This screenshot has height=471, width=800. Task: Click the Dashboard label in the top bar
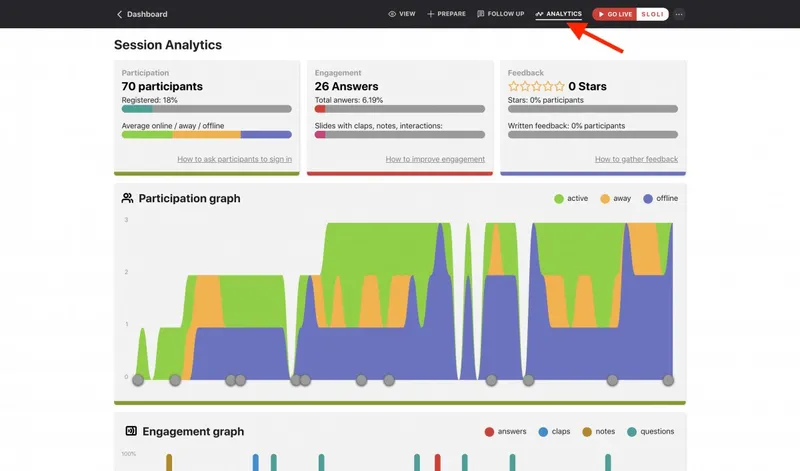coord(147,14)
